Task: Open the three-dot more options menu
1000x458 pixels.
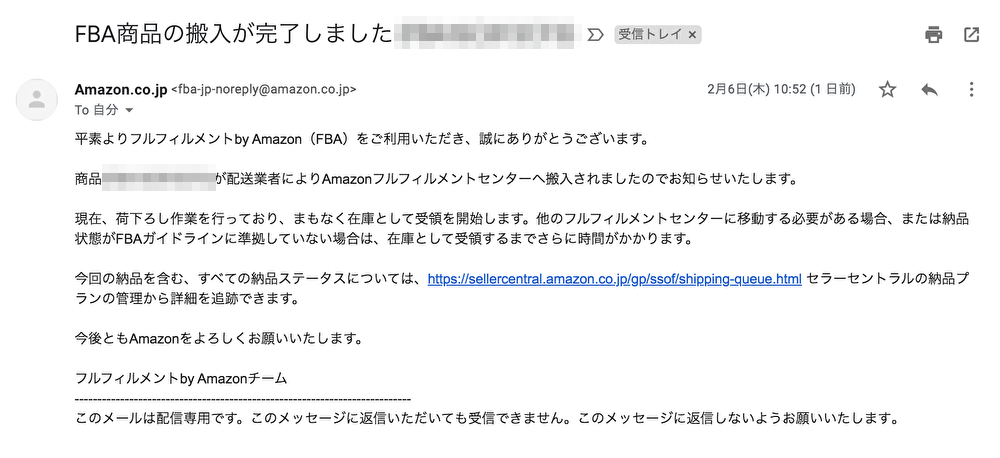Action: [x=971, y=89]
